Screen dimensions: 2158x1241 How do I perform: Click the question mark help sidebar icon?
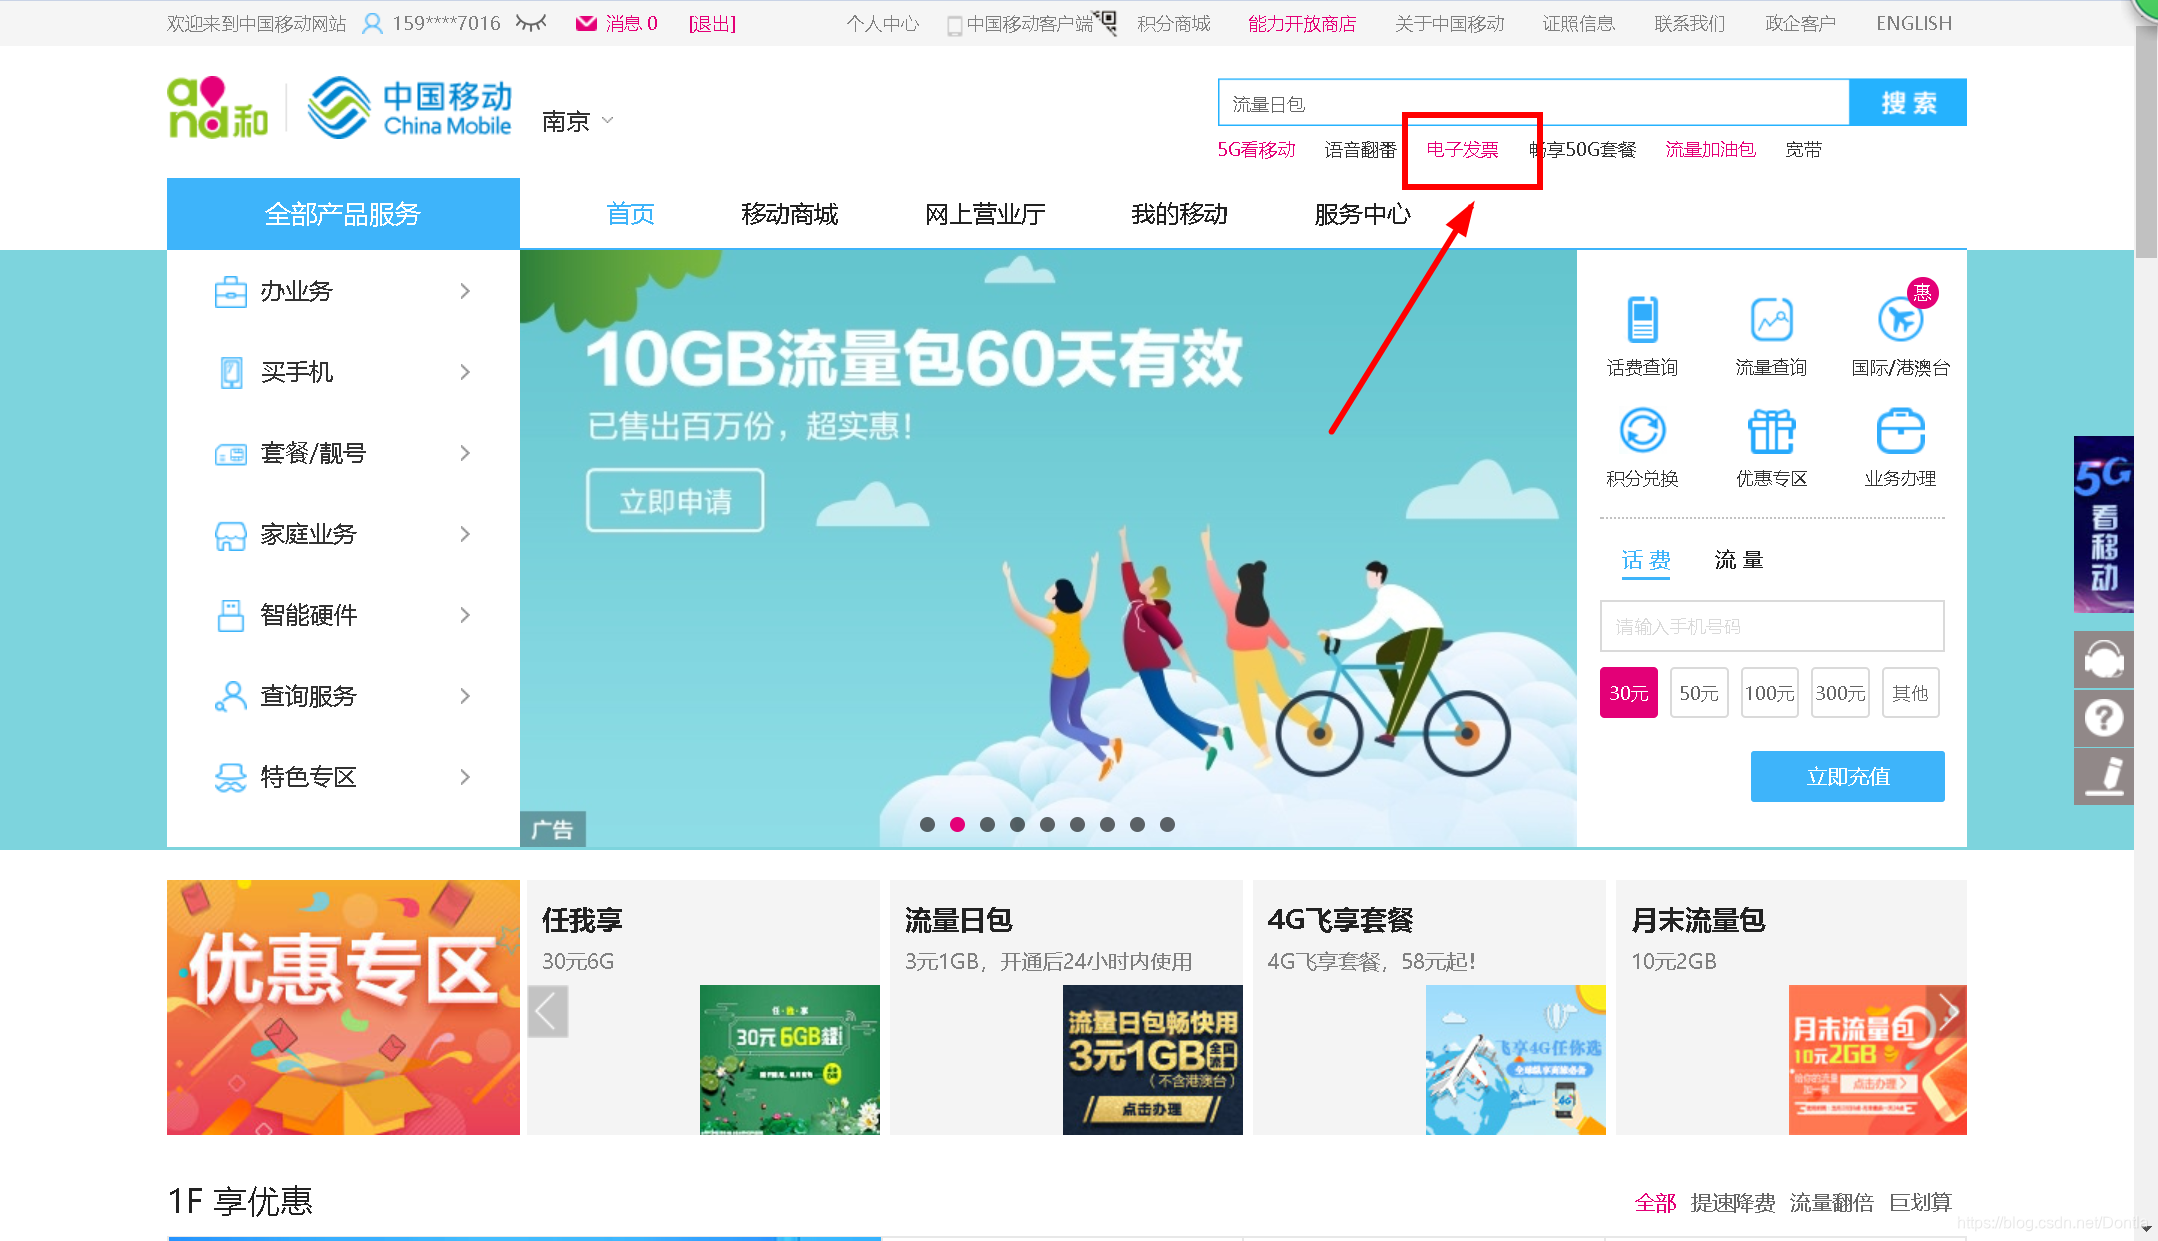point(2103,718)
